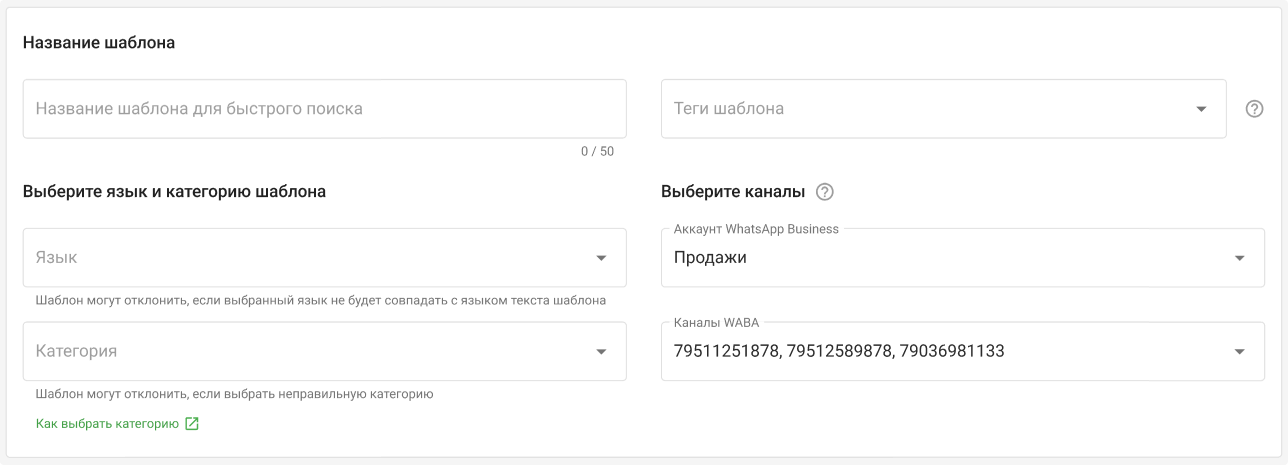
Task: Expand the "Каналы WABA" phone numbers list
Action: (x=950, y=352)
